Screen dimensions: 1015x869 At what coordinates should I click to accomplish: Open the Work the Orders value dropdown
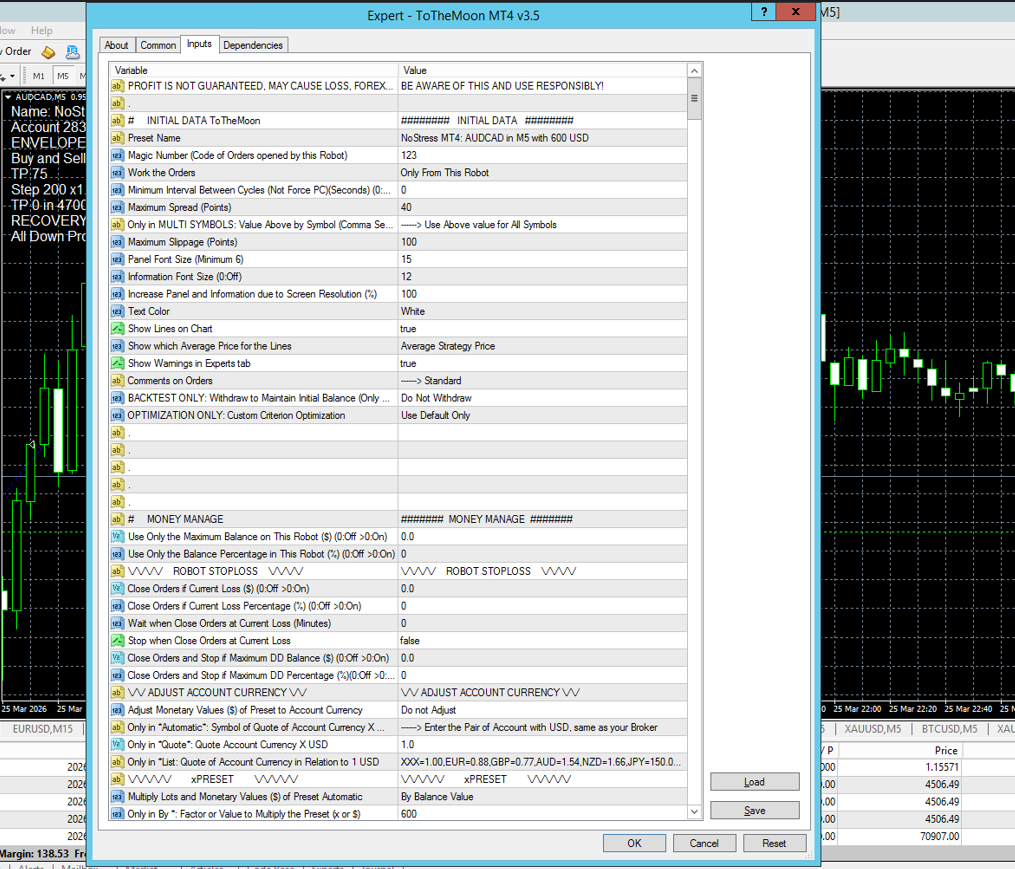pyautogui.click(x=542, y=173)
